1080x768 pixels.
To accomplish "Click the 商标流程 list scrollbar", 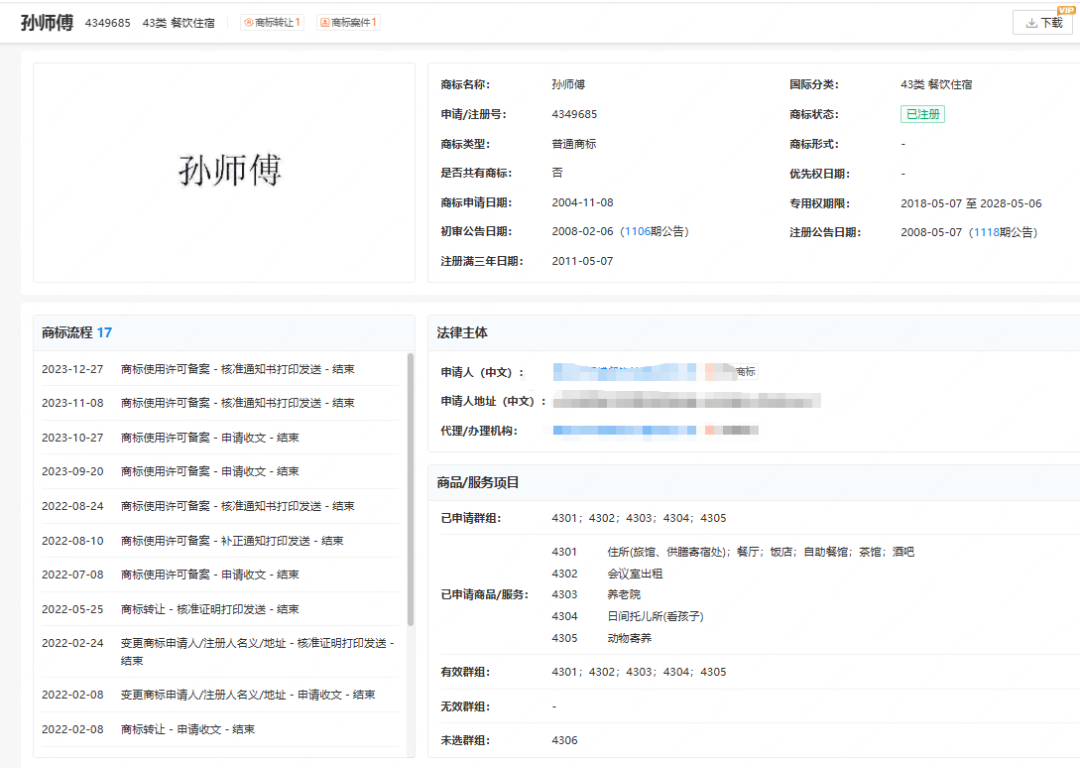I will click(411, 489).
